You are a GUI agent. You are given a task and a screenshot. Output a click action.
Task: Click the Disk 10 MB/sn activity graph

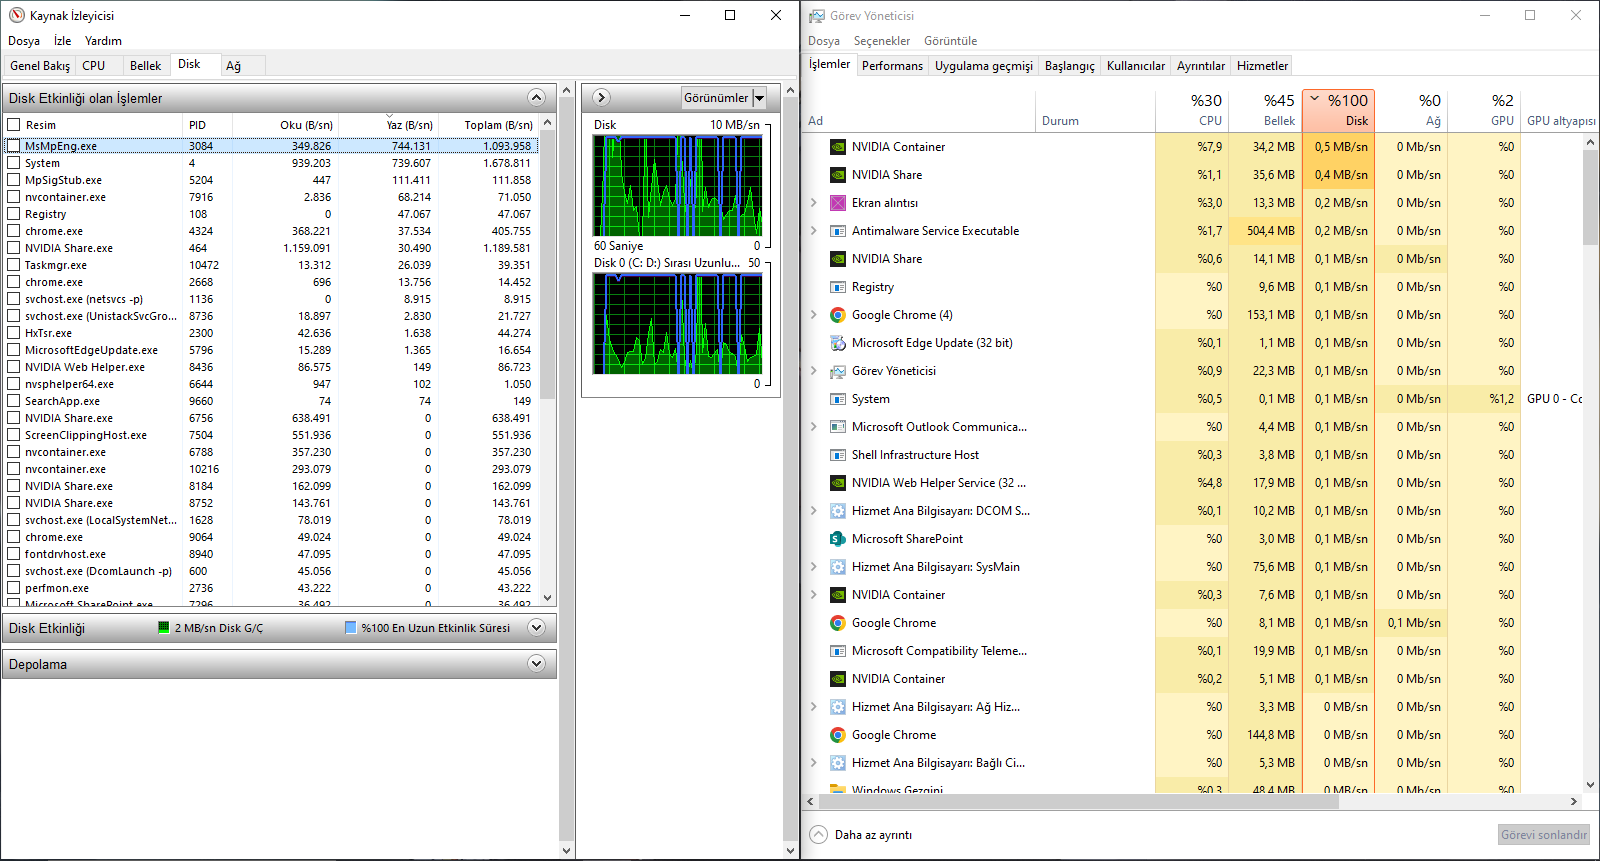[x=678, y=186]
